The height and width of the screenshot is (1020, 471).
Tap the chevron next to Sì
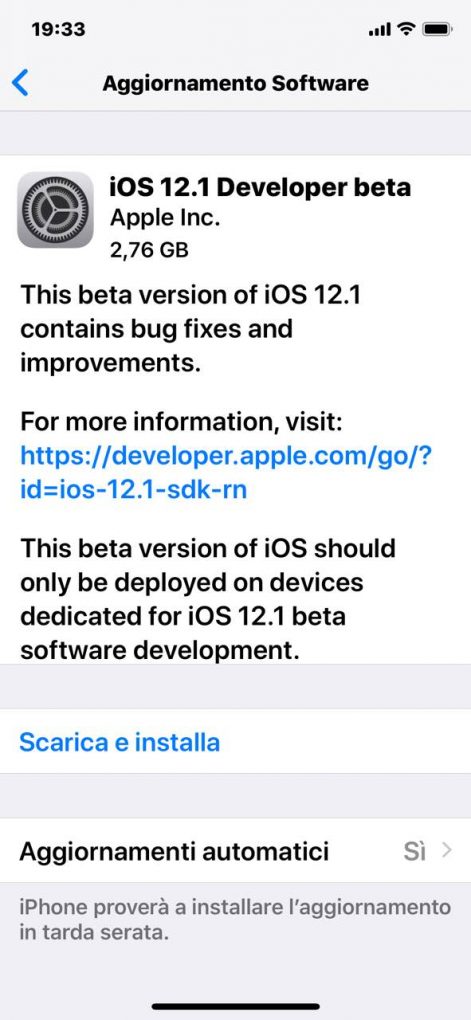click(446, 851)
